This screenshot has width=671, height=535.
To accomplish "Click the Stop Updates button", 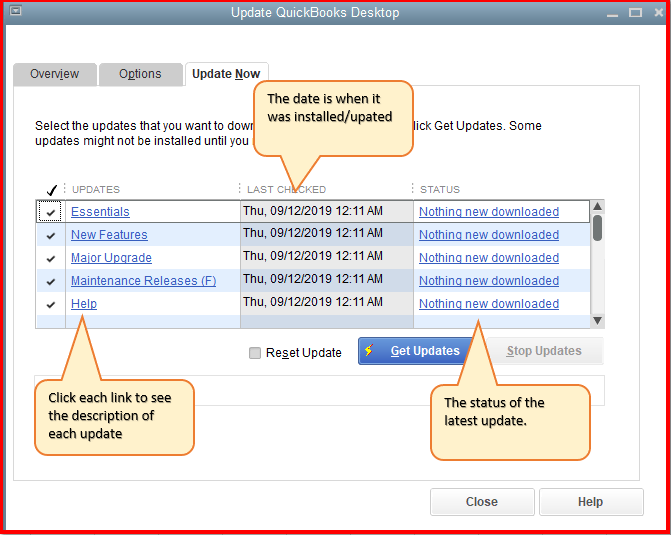I will pos(544,351).
